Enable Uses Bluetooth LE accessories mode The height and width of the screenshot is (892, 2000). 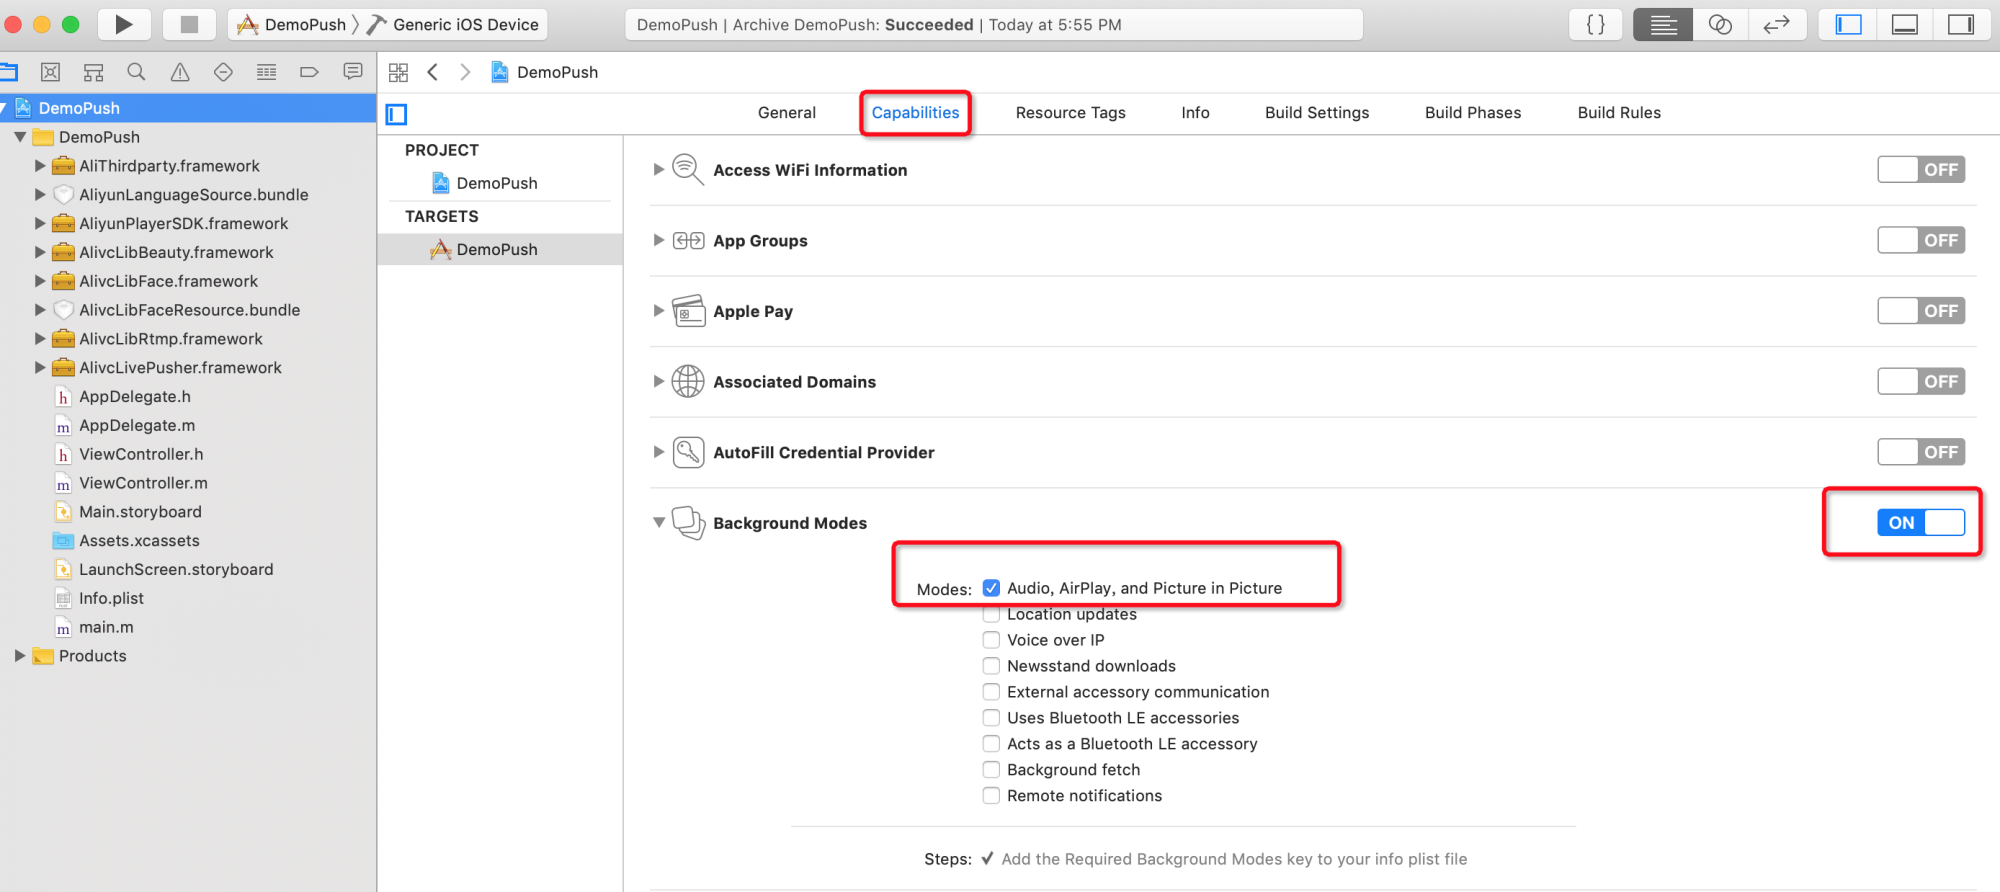[x=991, y=718]
